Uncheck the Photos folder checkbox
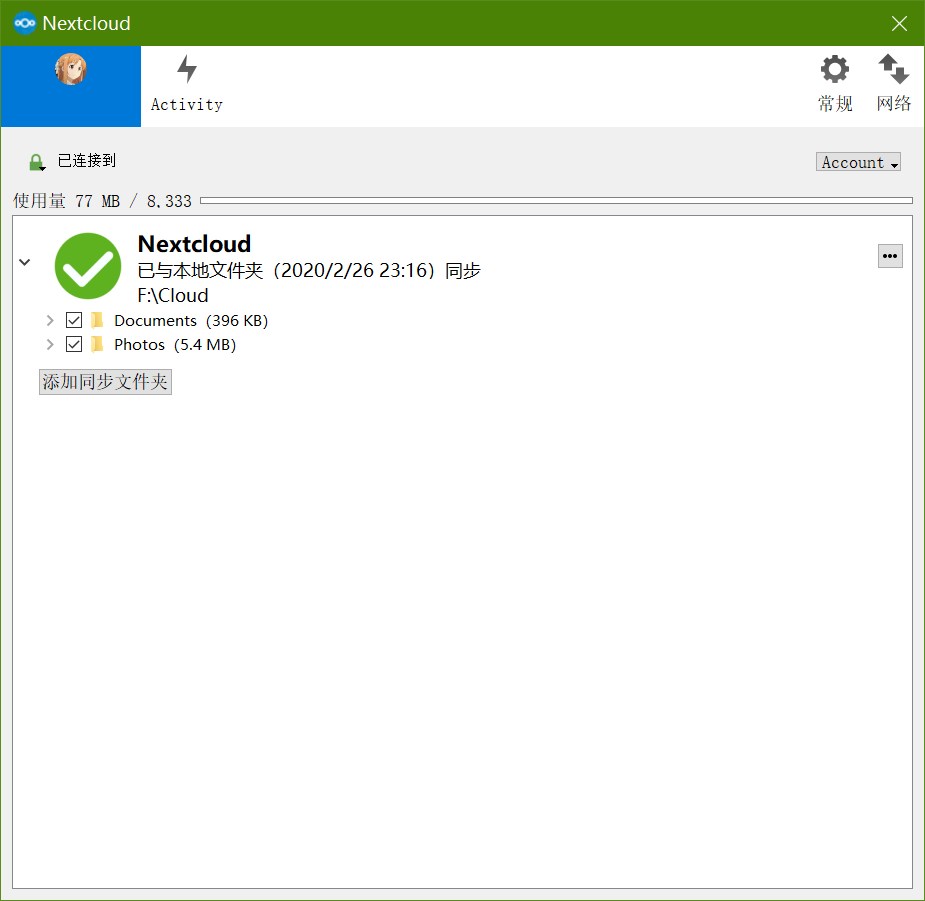Viewport: 925px width, 901px height. [74, 344]
